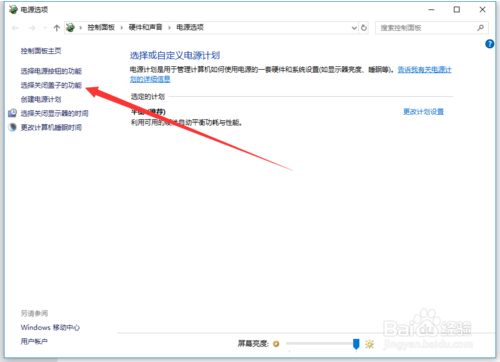This screenshot has width=500, height=362.
Task: Expand chevron after 控制面板 breadcrumb
Action: (x=122, y=28)
